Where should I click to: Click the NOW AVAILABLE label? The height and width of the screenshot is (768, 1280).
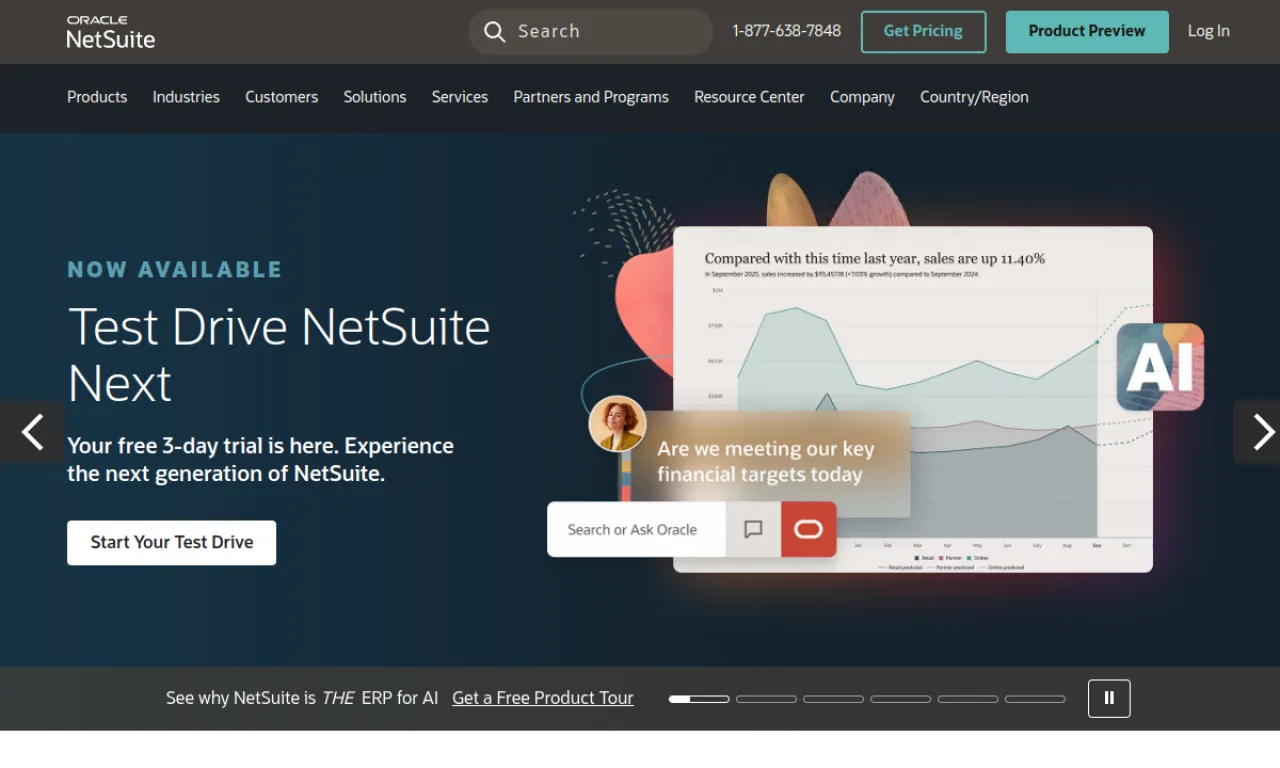pos(175,270)
